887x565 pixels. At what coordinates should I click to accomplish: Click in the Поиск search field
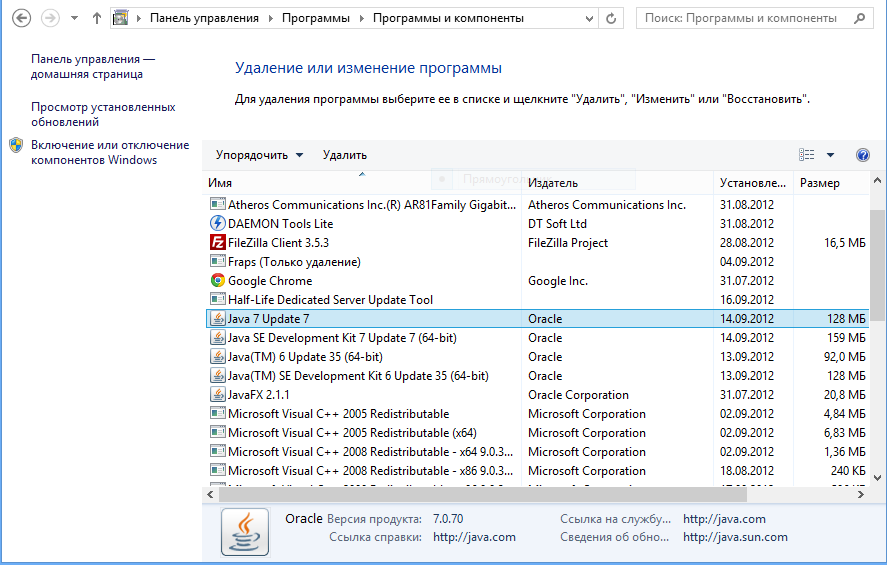(745, 18)
